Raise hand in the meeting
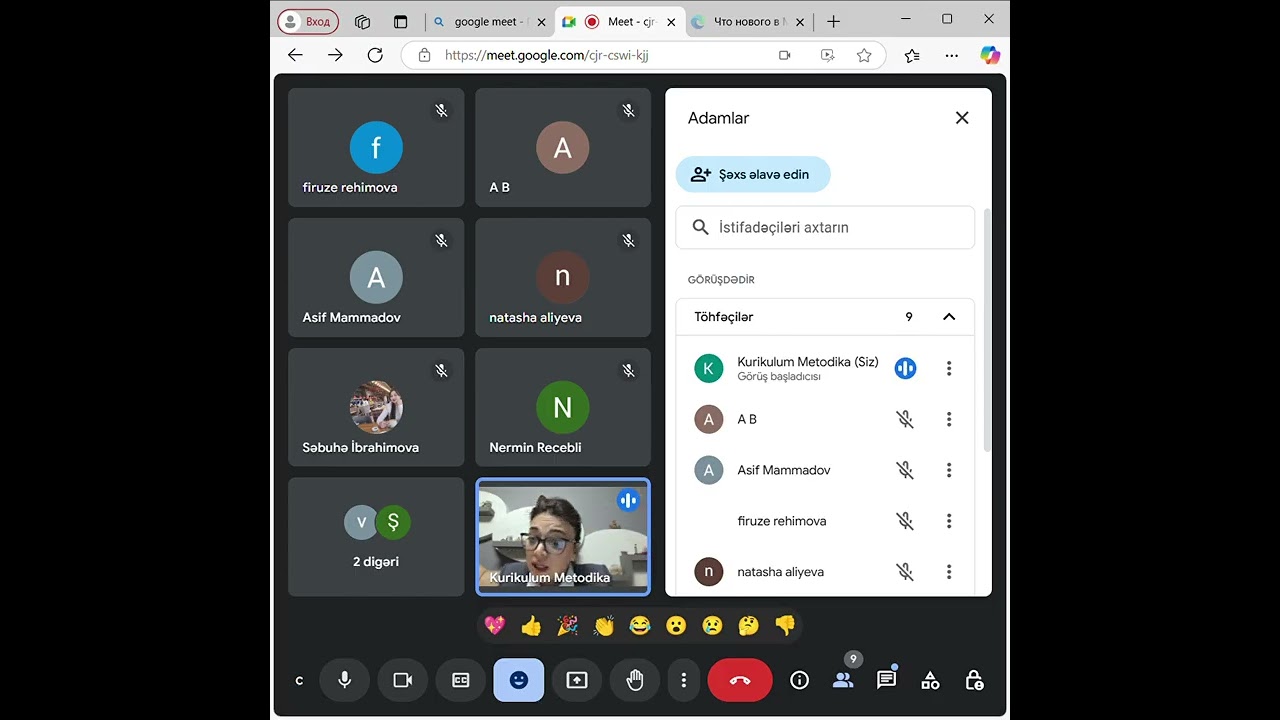Image resolution: width=1280 pixels, height=720 pixels. click(635, 680)
